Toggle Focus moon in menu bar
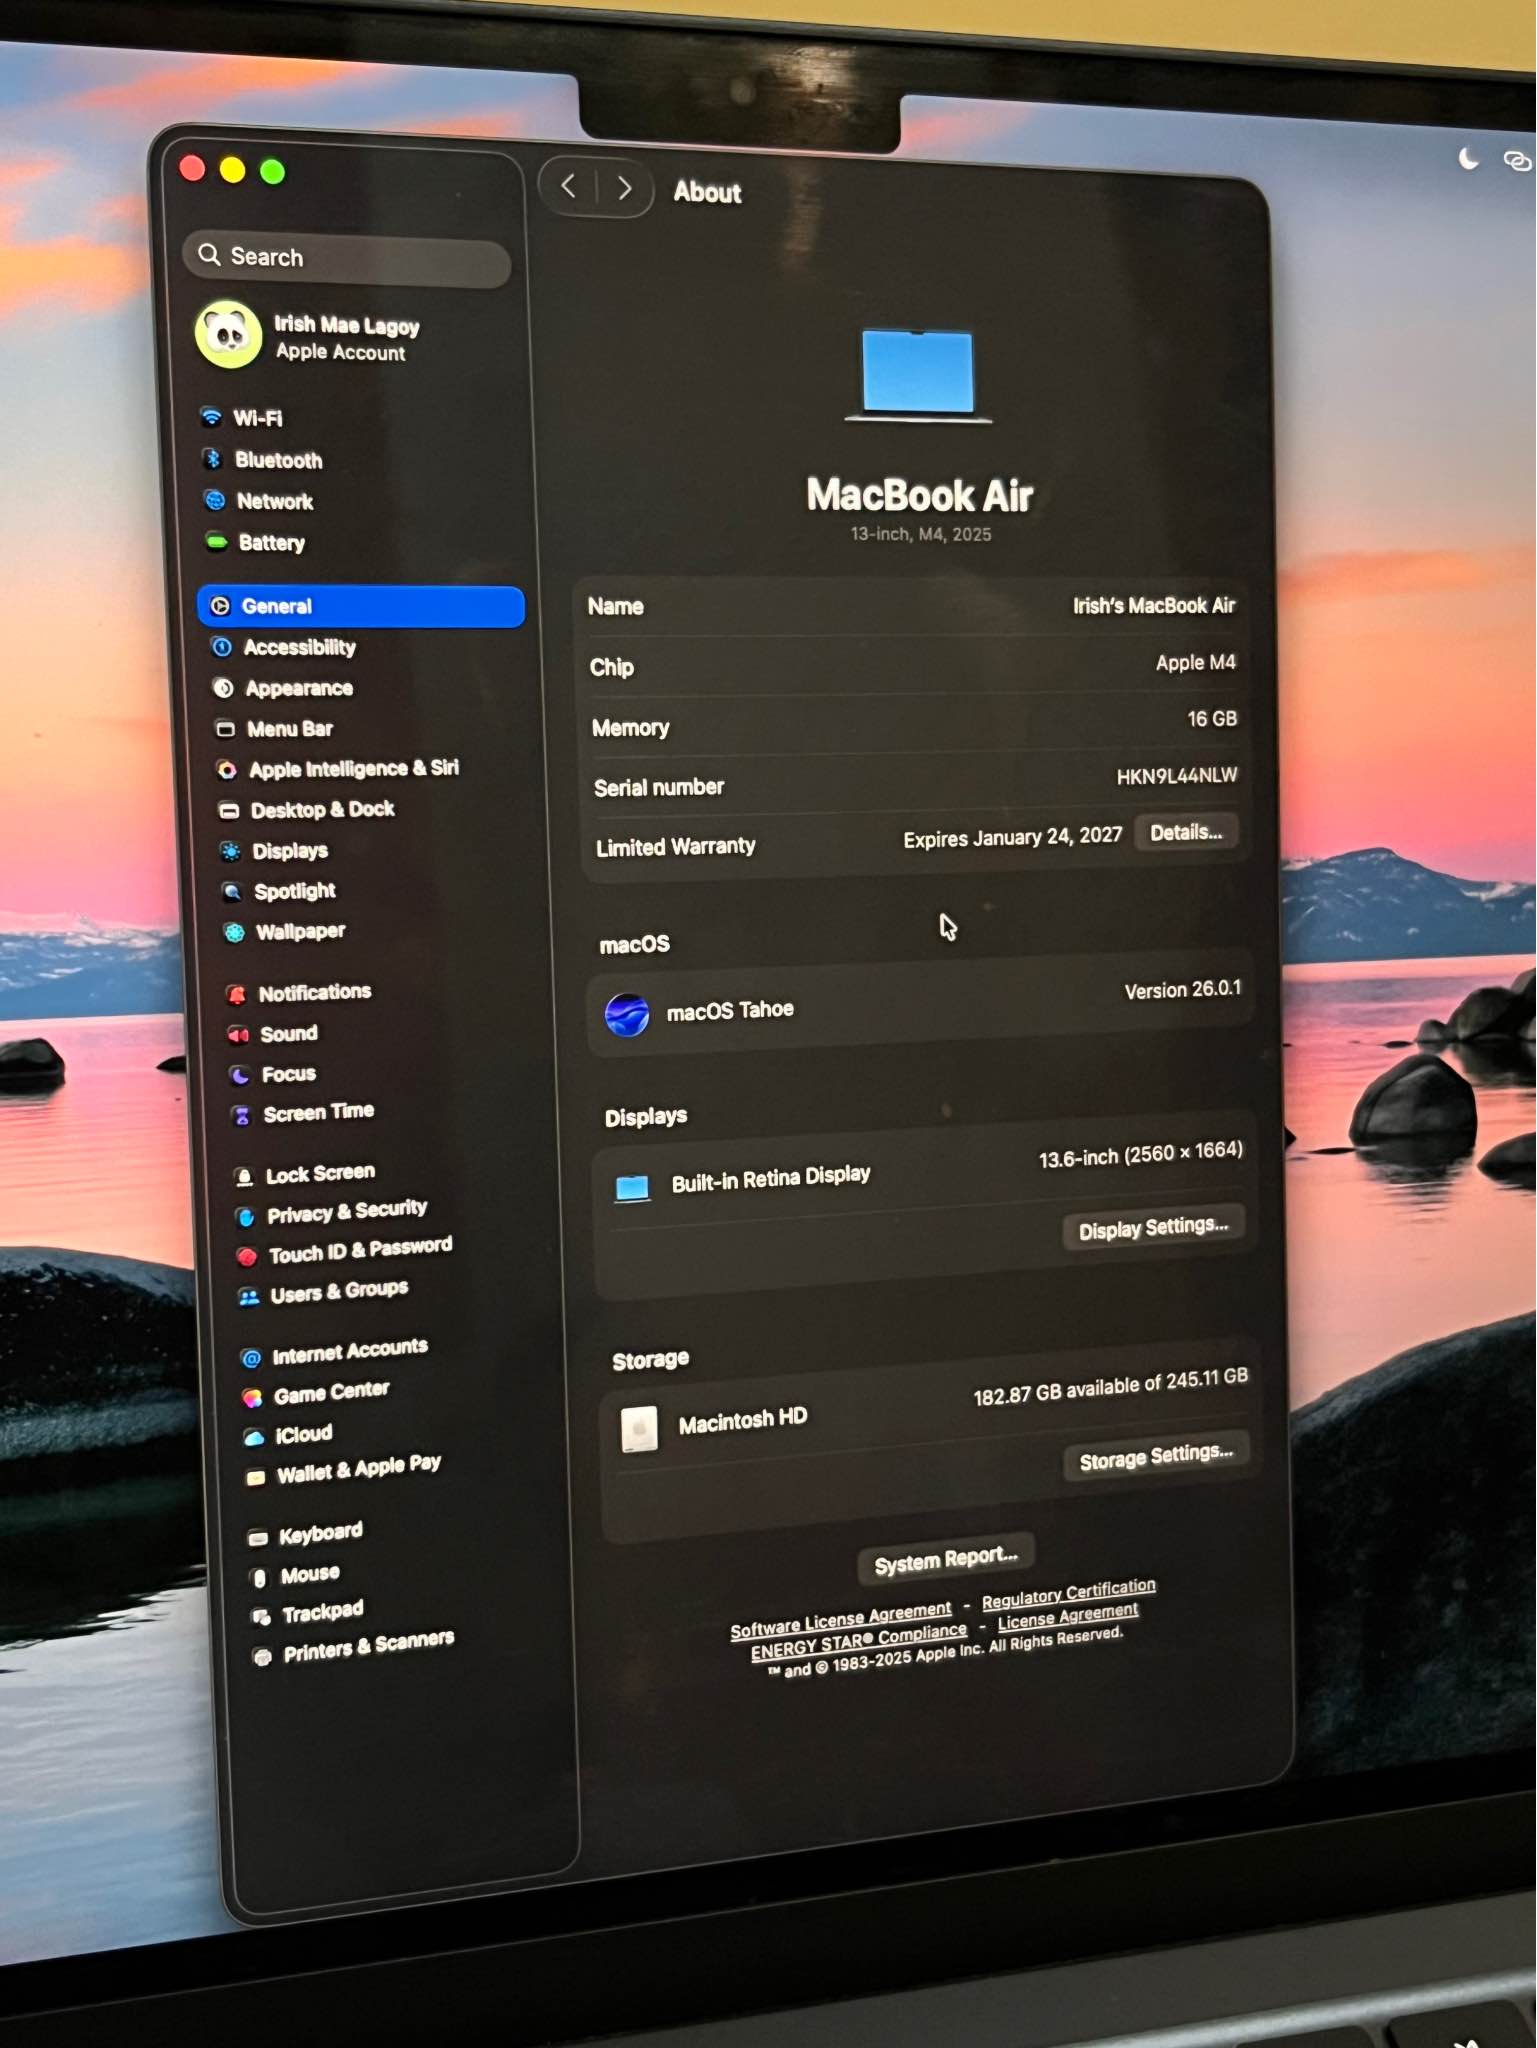Screen dimensions: 1537x2048 point(1468,158)
